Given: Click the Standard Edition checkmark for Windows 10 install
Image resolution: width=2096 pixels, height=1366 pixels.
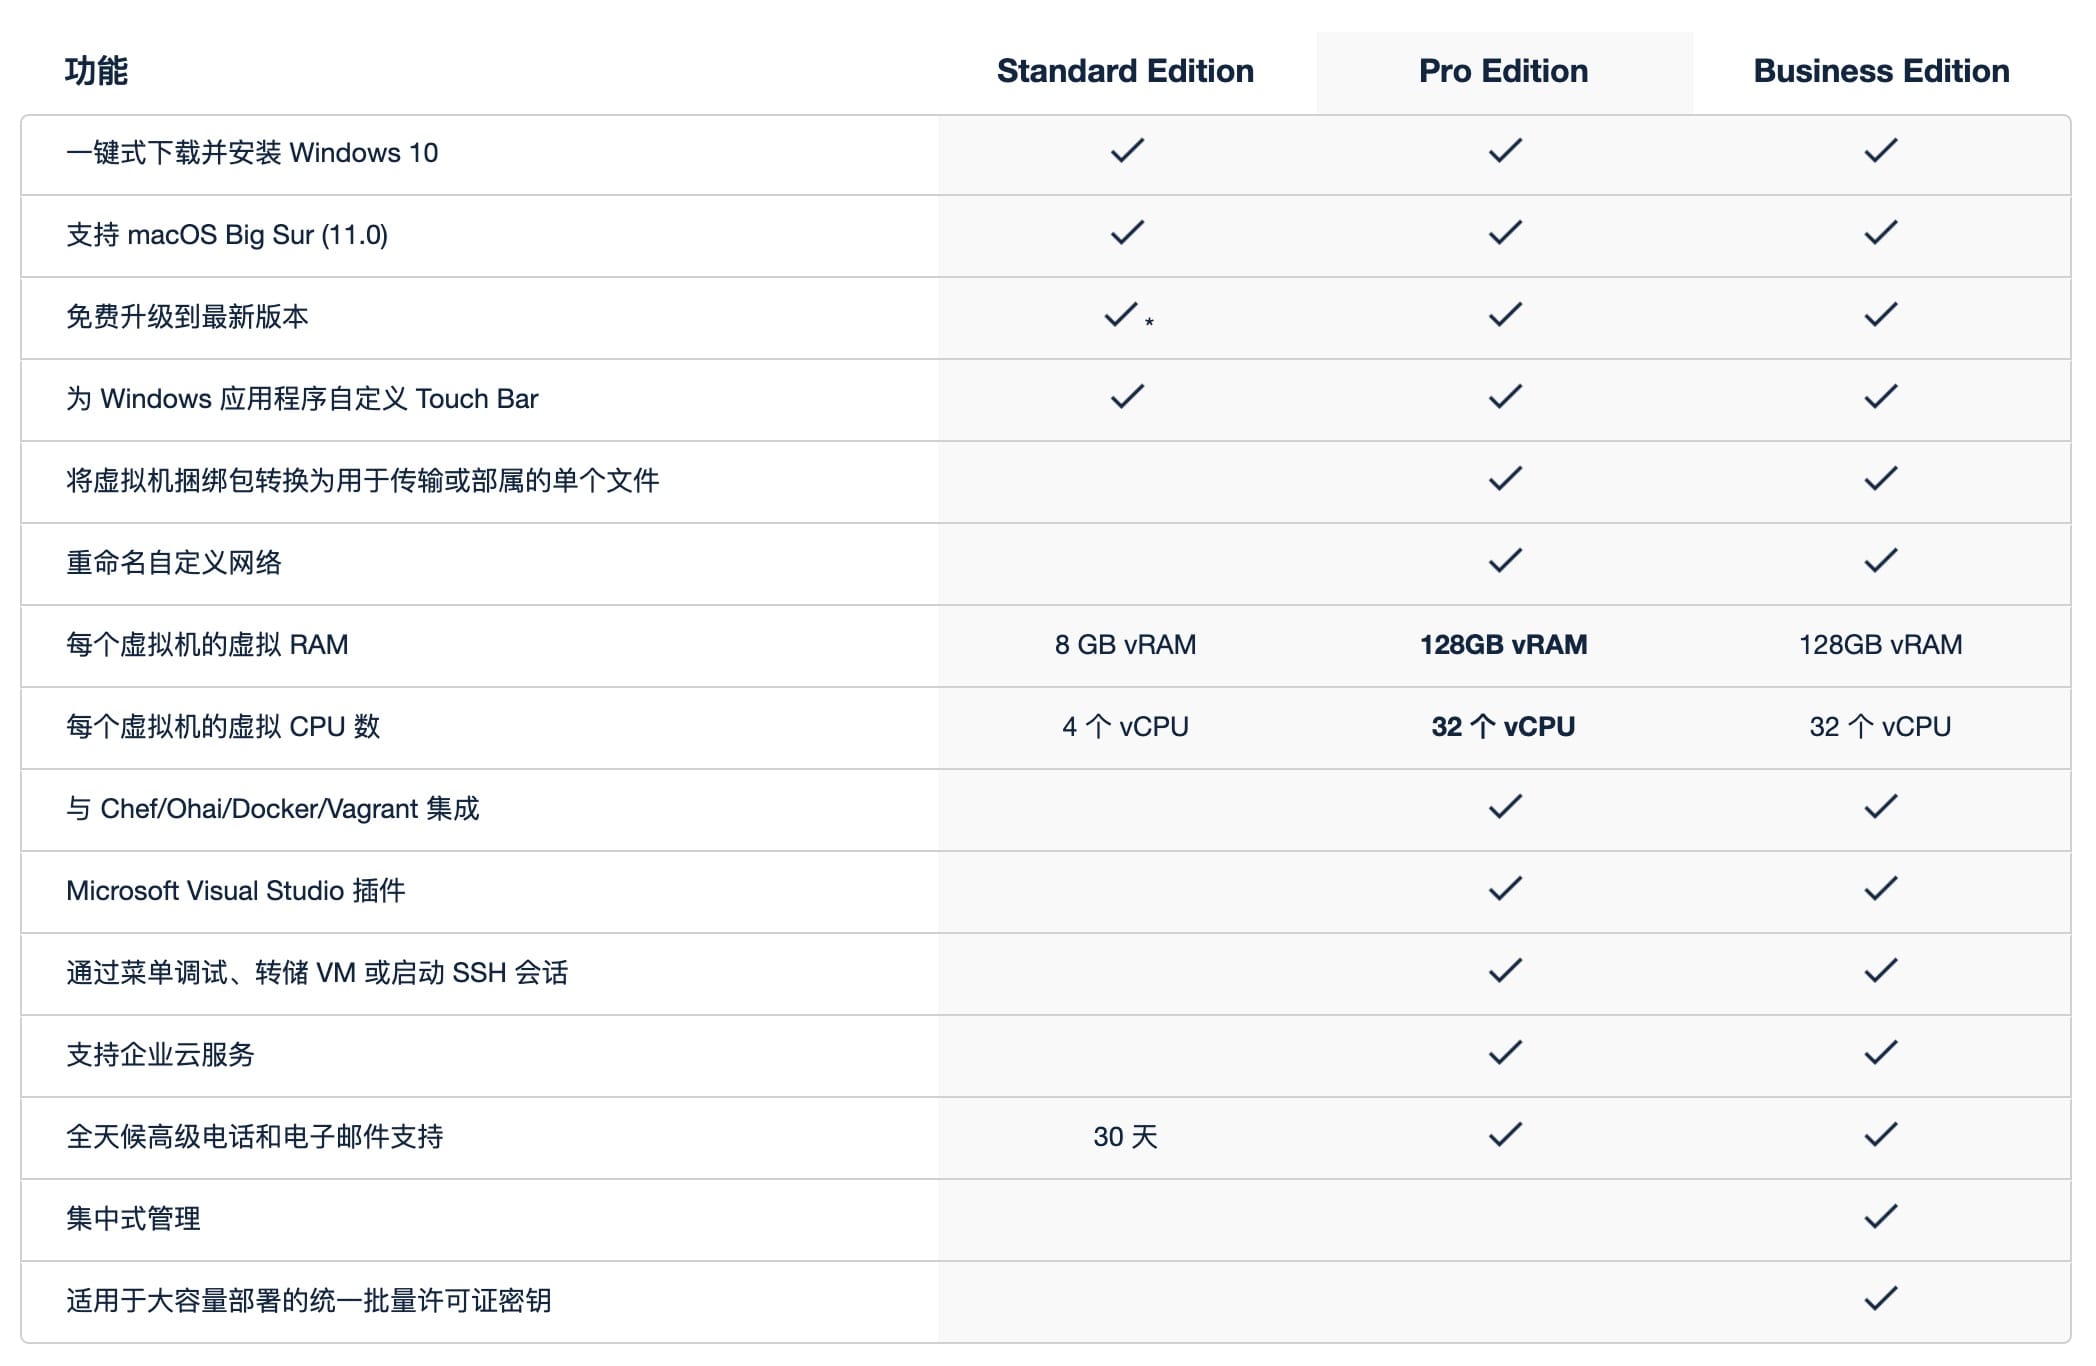Looking at the screenshot, I should 1126,152.
